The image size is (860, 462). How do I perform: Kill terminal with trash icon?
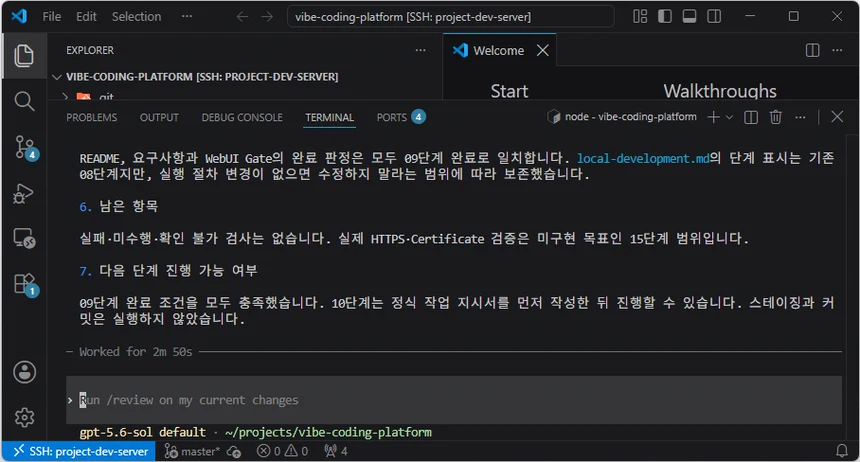[776, 117]
